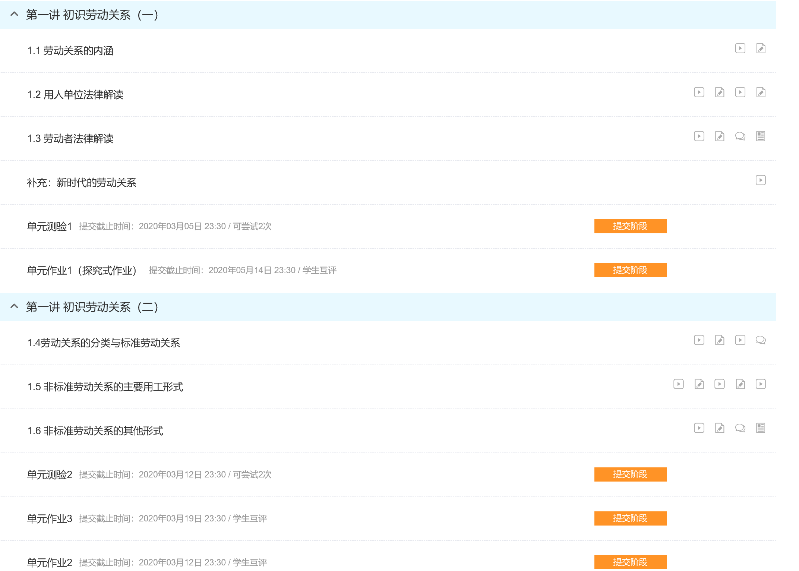The height and width of the screenshot is (571, 799).
Task: Play last video icon in 1.5 row
Action: click(x=761, y=384)
